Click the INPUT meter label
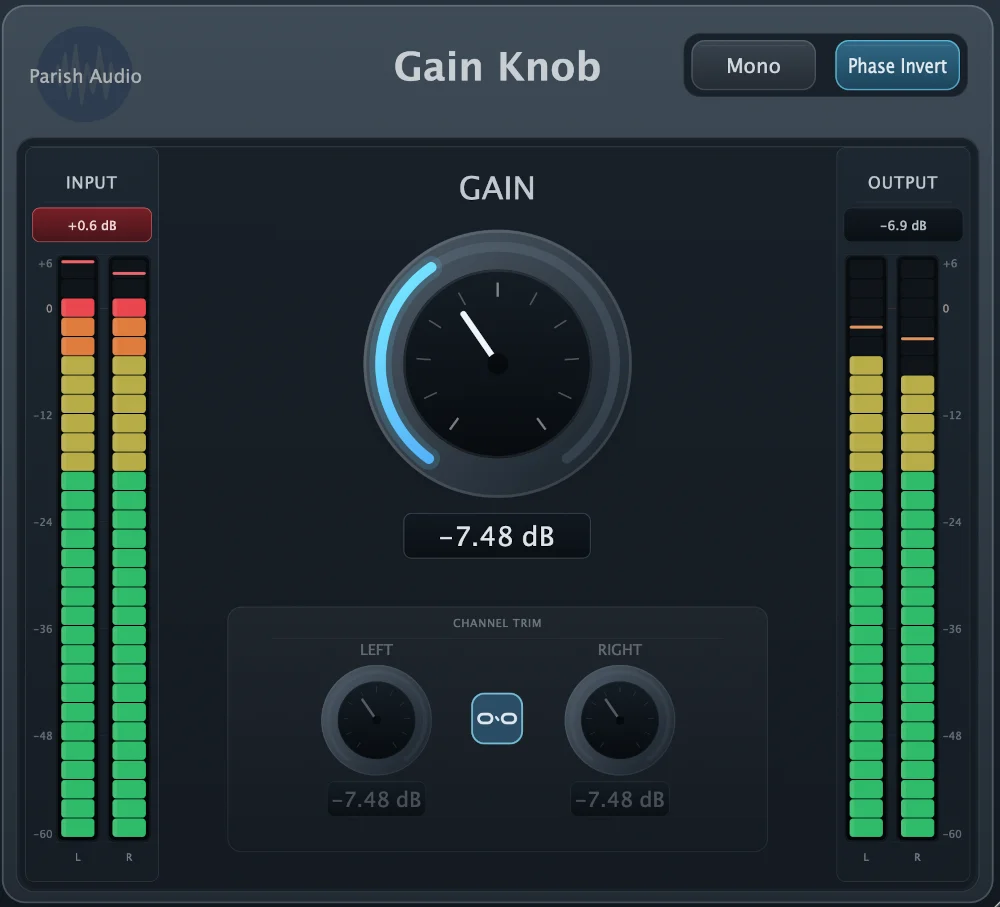Image resolution: width=1000 pixels, height=907 pixels. tap(91, 183)
